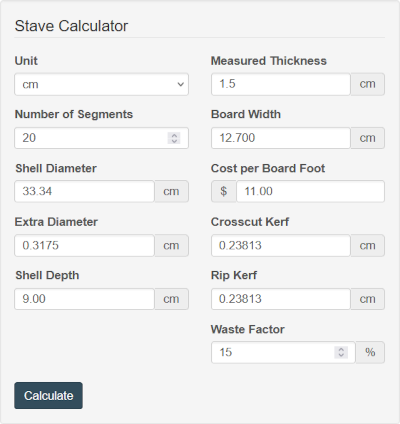Screen dimensions: 400x424
Task: Click the percent sign addon
Action: click(370, 352)
